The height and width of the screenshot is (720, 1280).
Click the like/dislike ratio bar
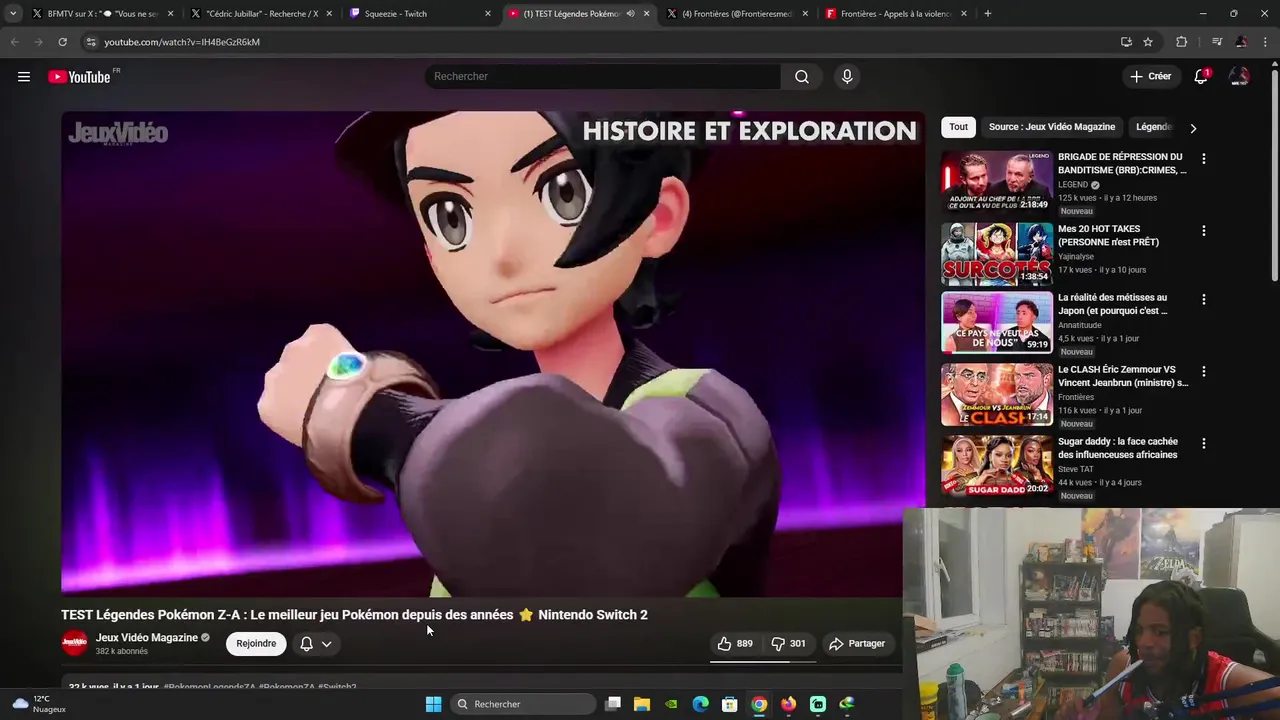pos(763,661)
